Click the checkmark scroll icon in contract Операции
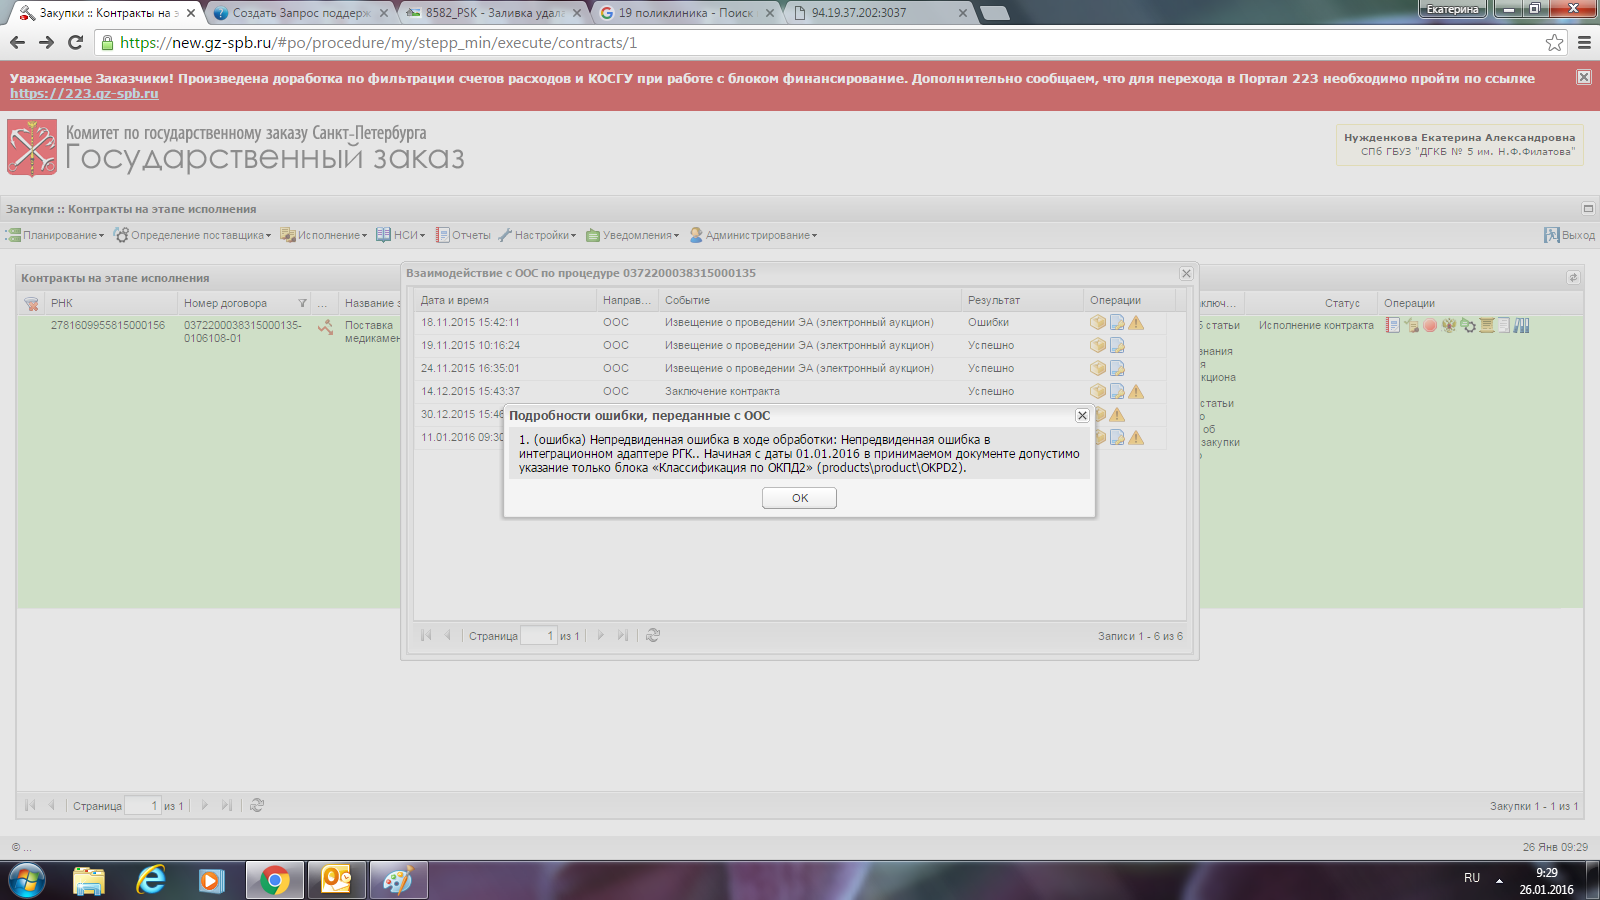The width and height of the screenshot is (1600, 900). pyautogui.click(x=1411, y=325)
